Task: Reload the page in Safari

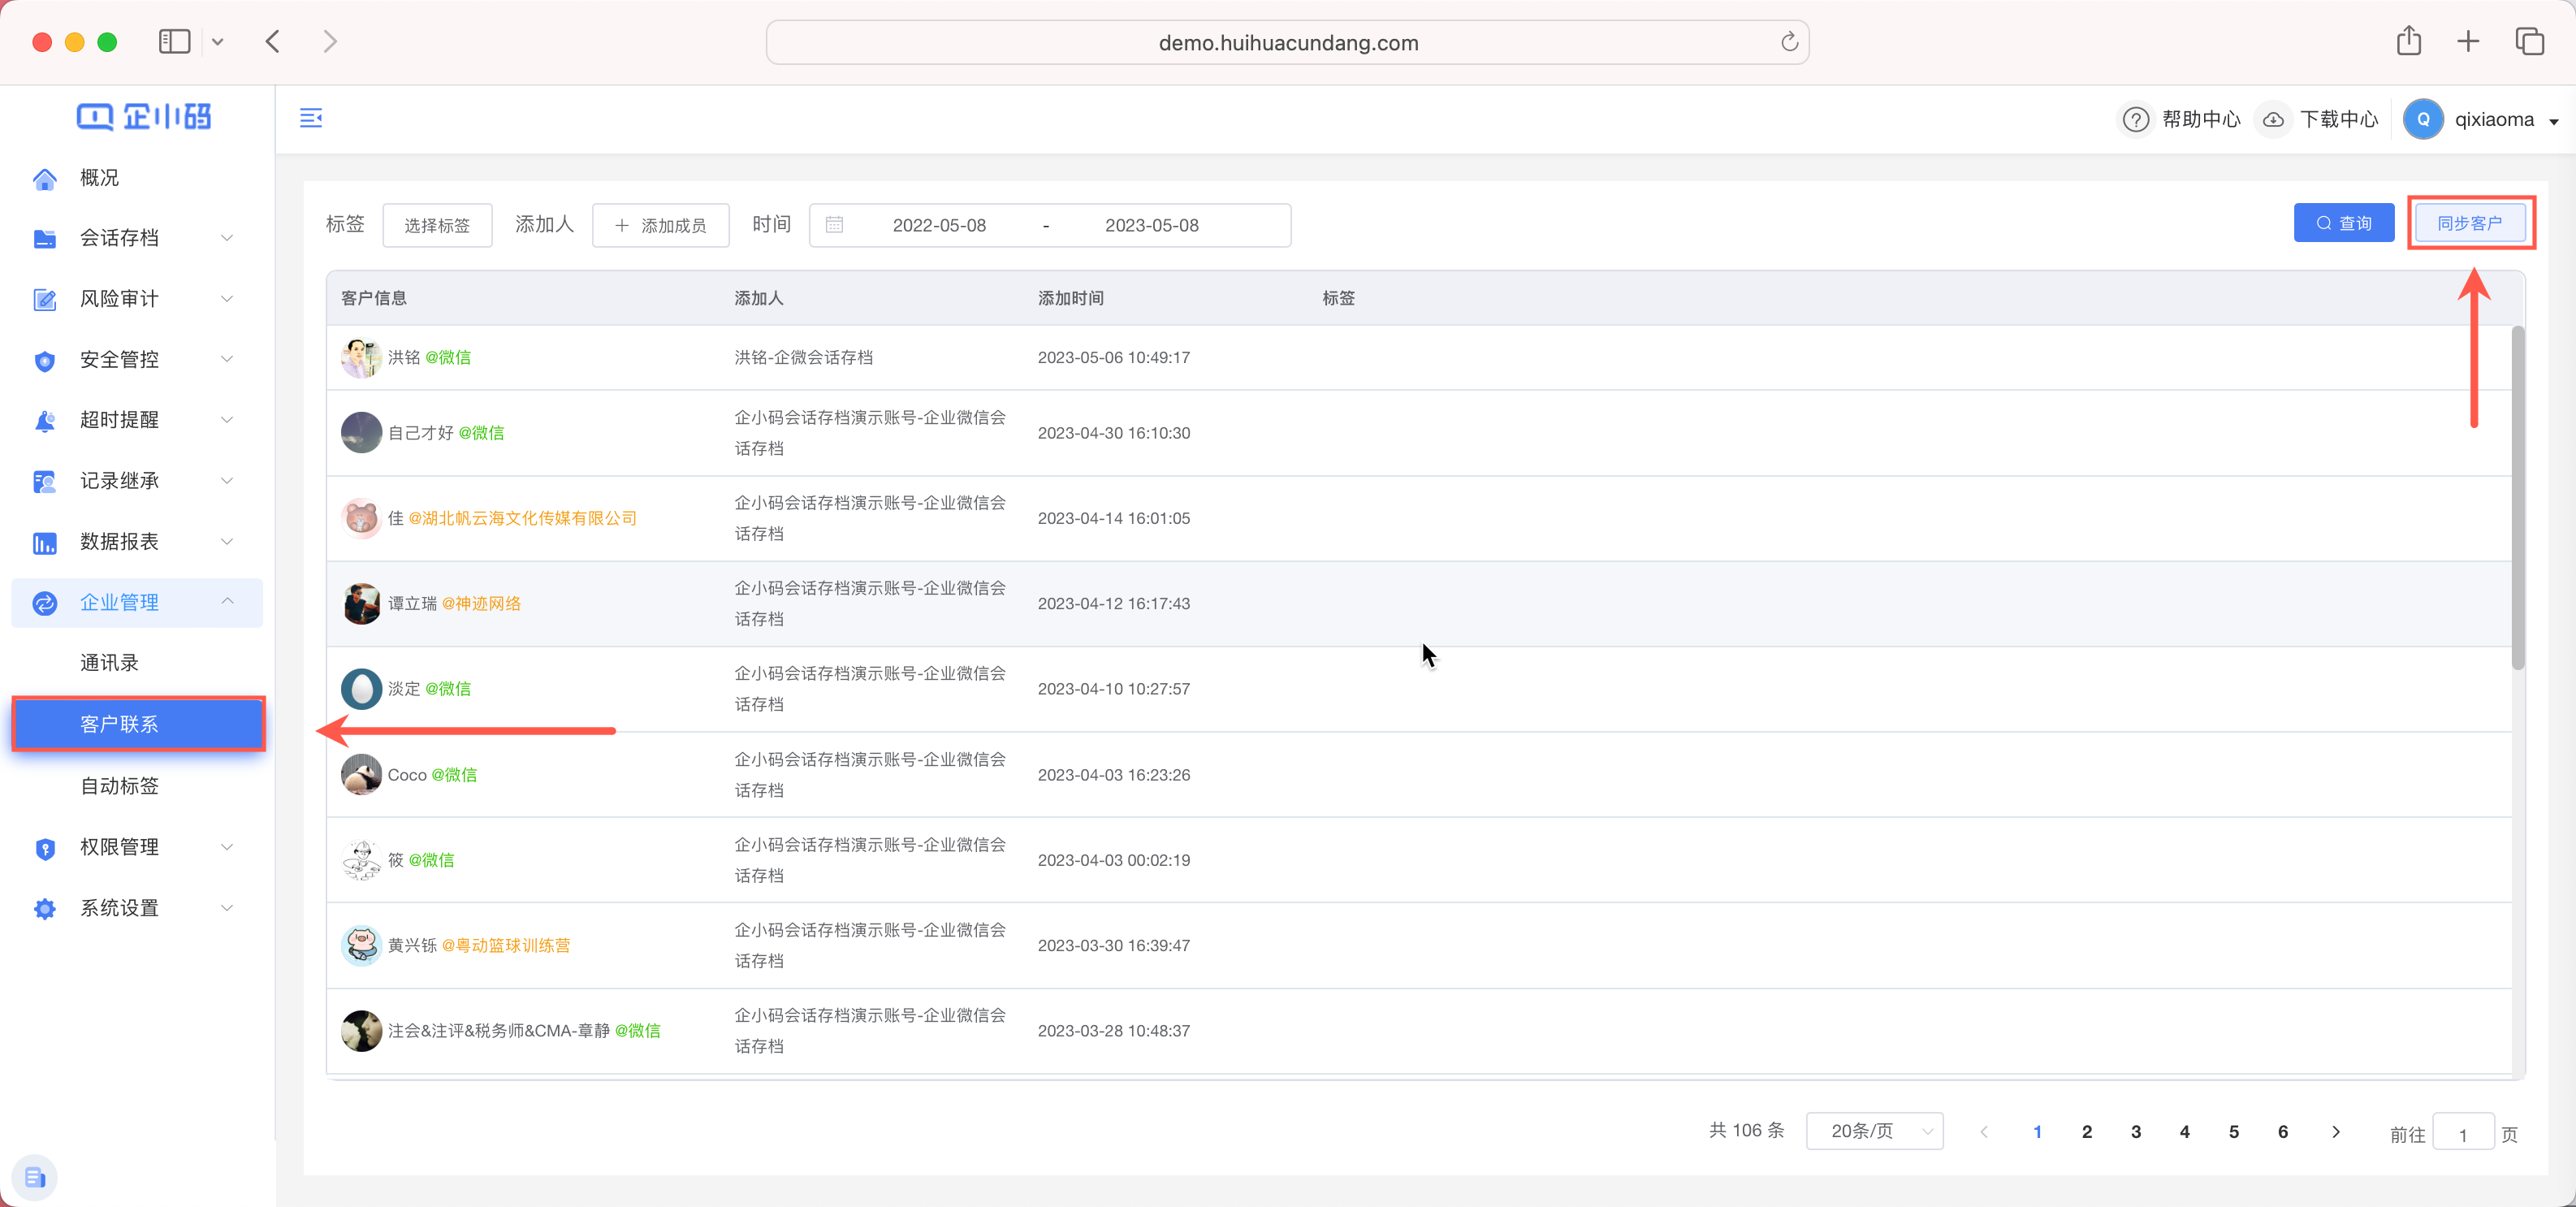Action: click(x=1789, y=42)
